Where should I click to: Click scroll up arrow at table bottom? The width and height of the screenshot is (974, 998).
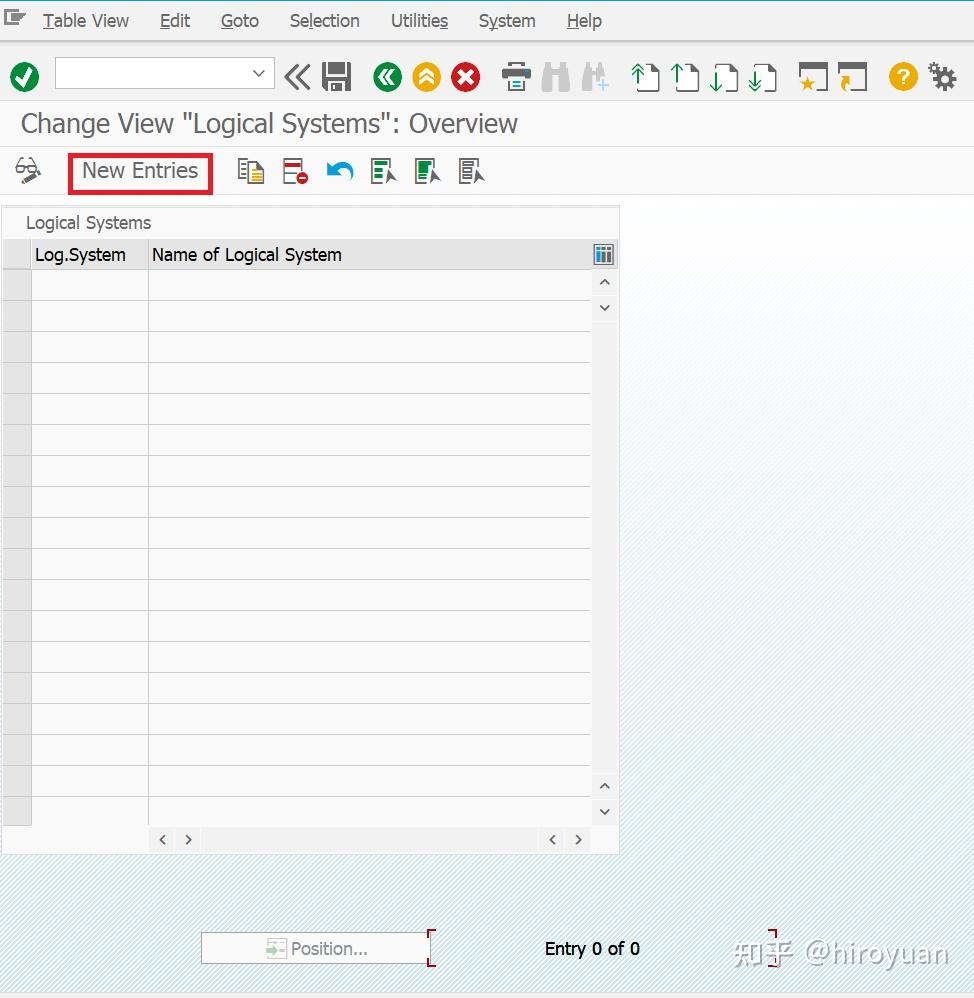pyautogui.click(x=605, y=786)
